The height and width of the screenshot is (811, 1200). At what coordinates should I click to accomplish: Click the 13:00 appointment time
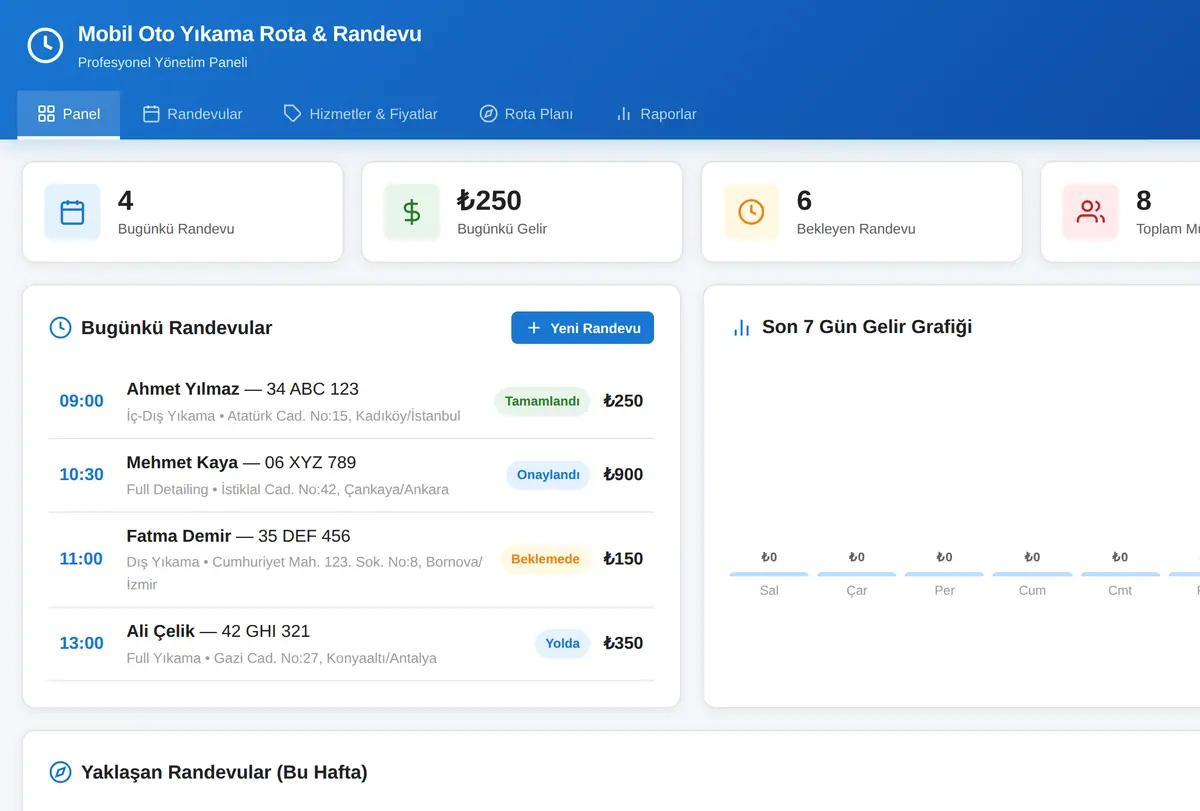pyautogui.click(x=81, y=643)
